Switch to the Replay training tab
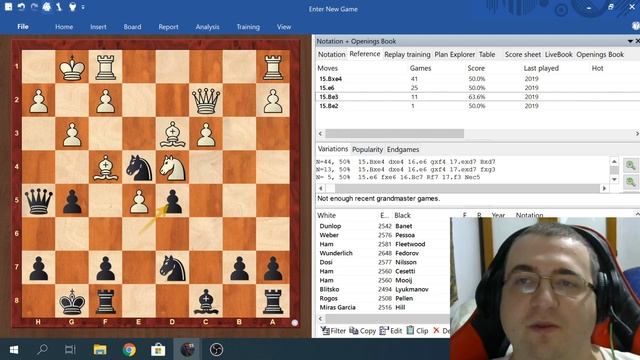 click(x=407, y=54)
